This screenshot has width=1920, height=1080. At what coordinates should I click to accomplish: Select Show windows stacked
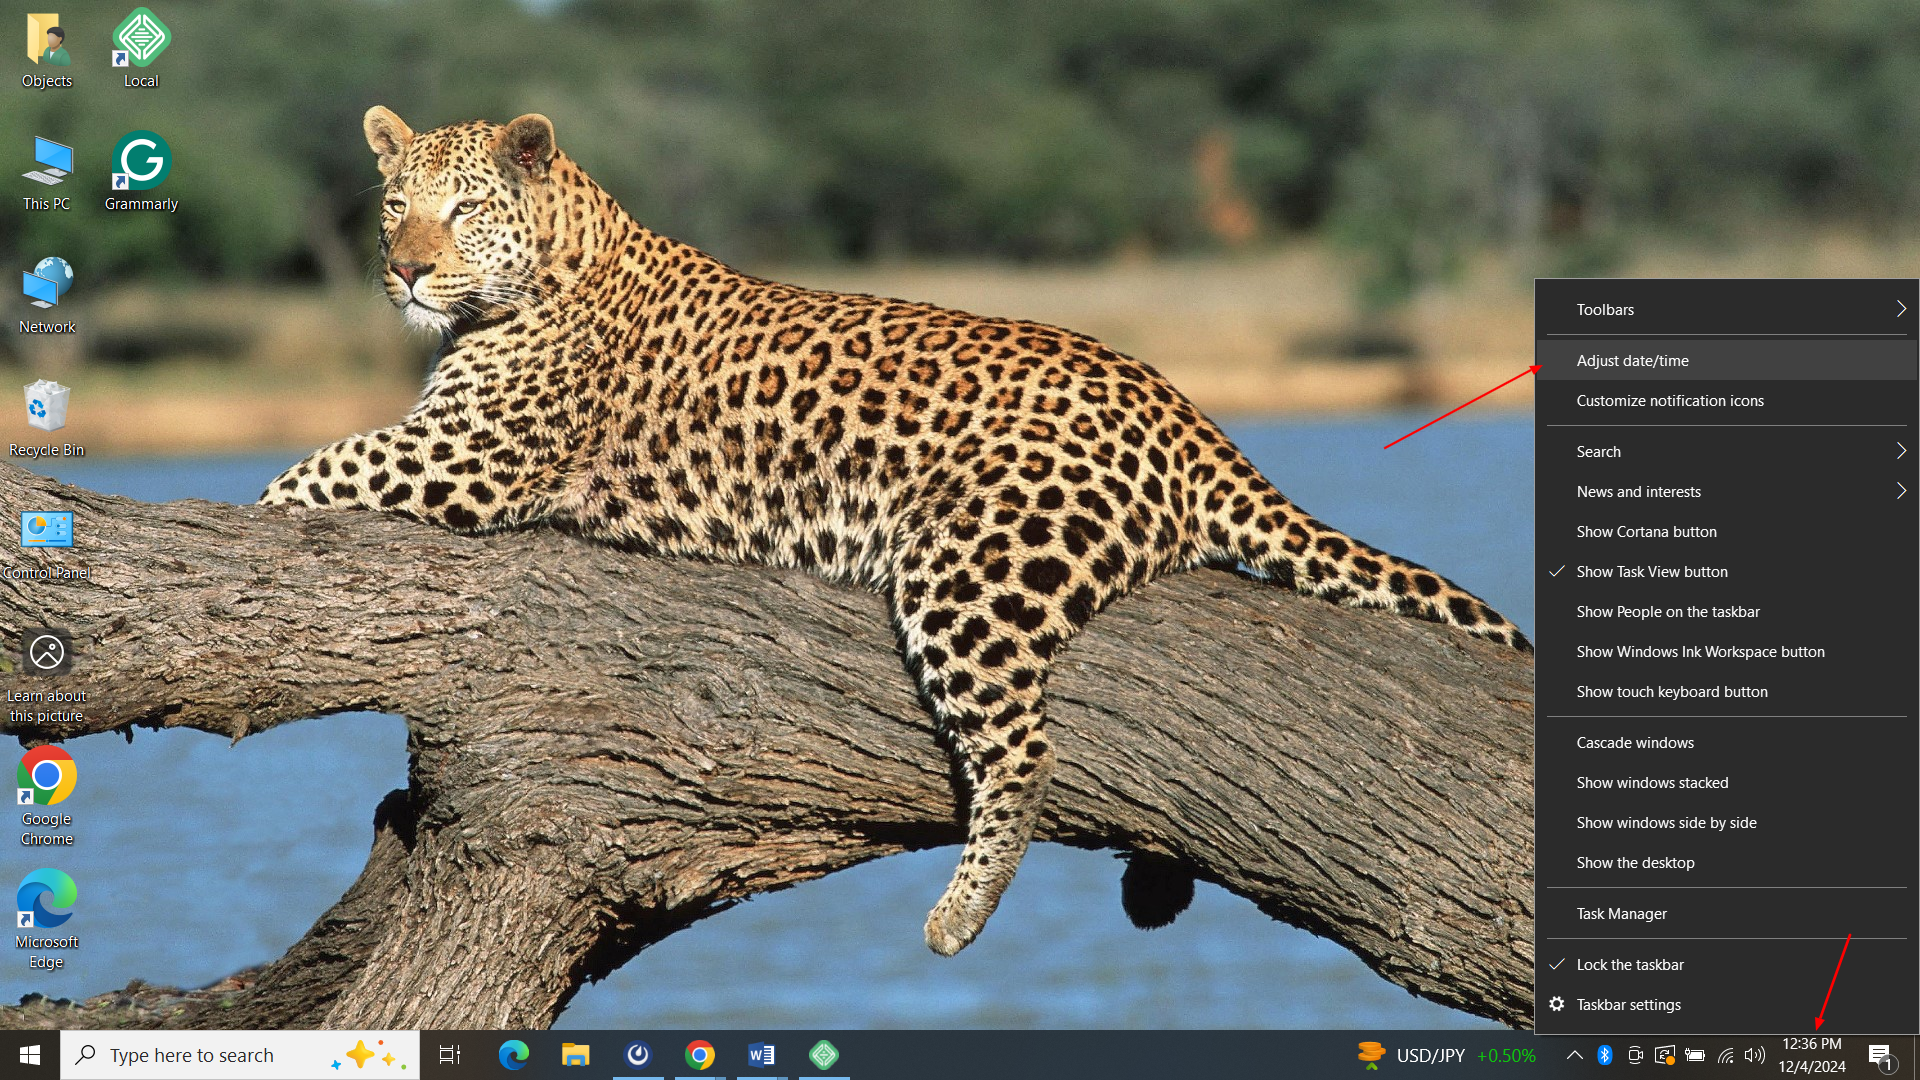(x=1727, y=782)
